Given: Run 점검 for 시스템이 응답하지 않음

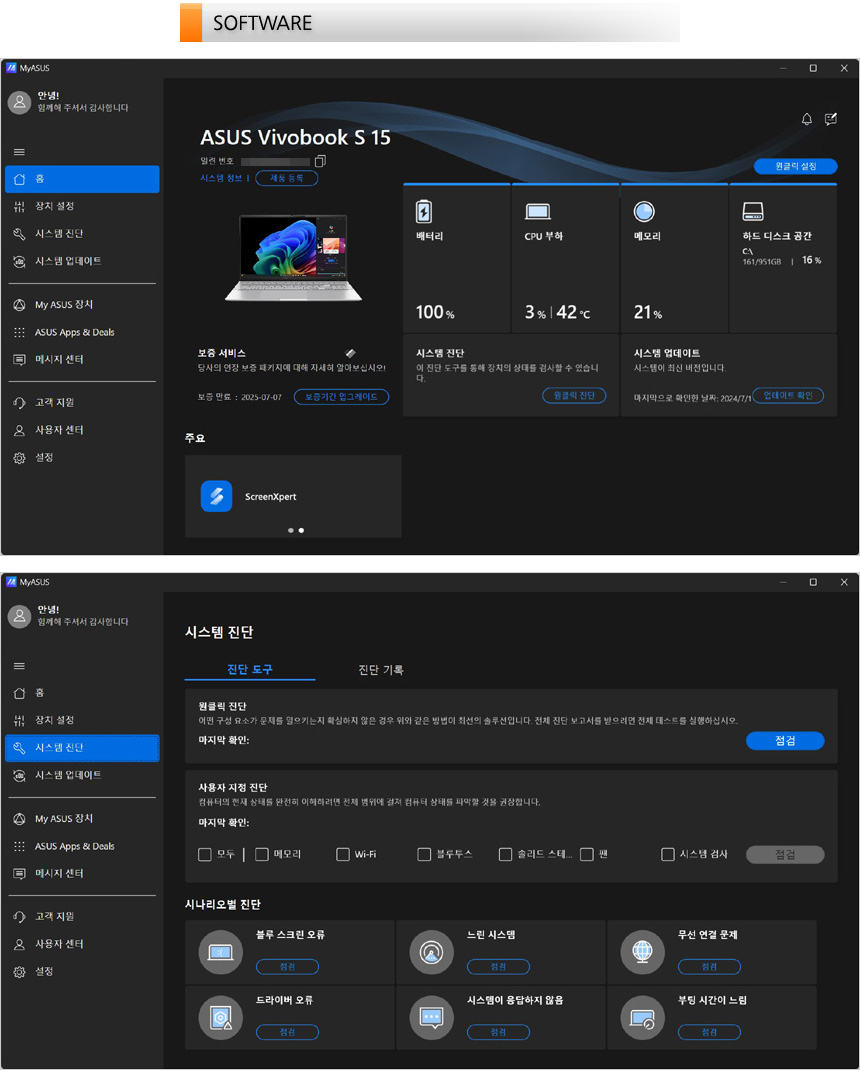Looking at the screenshot, I should click(498, 1033).
